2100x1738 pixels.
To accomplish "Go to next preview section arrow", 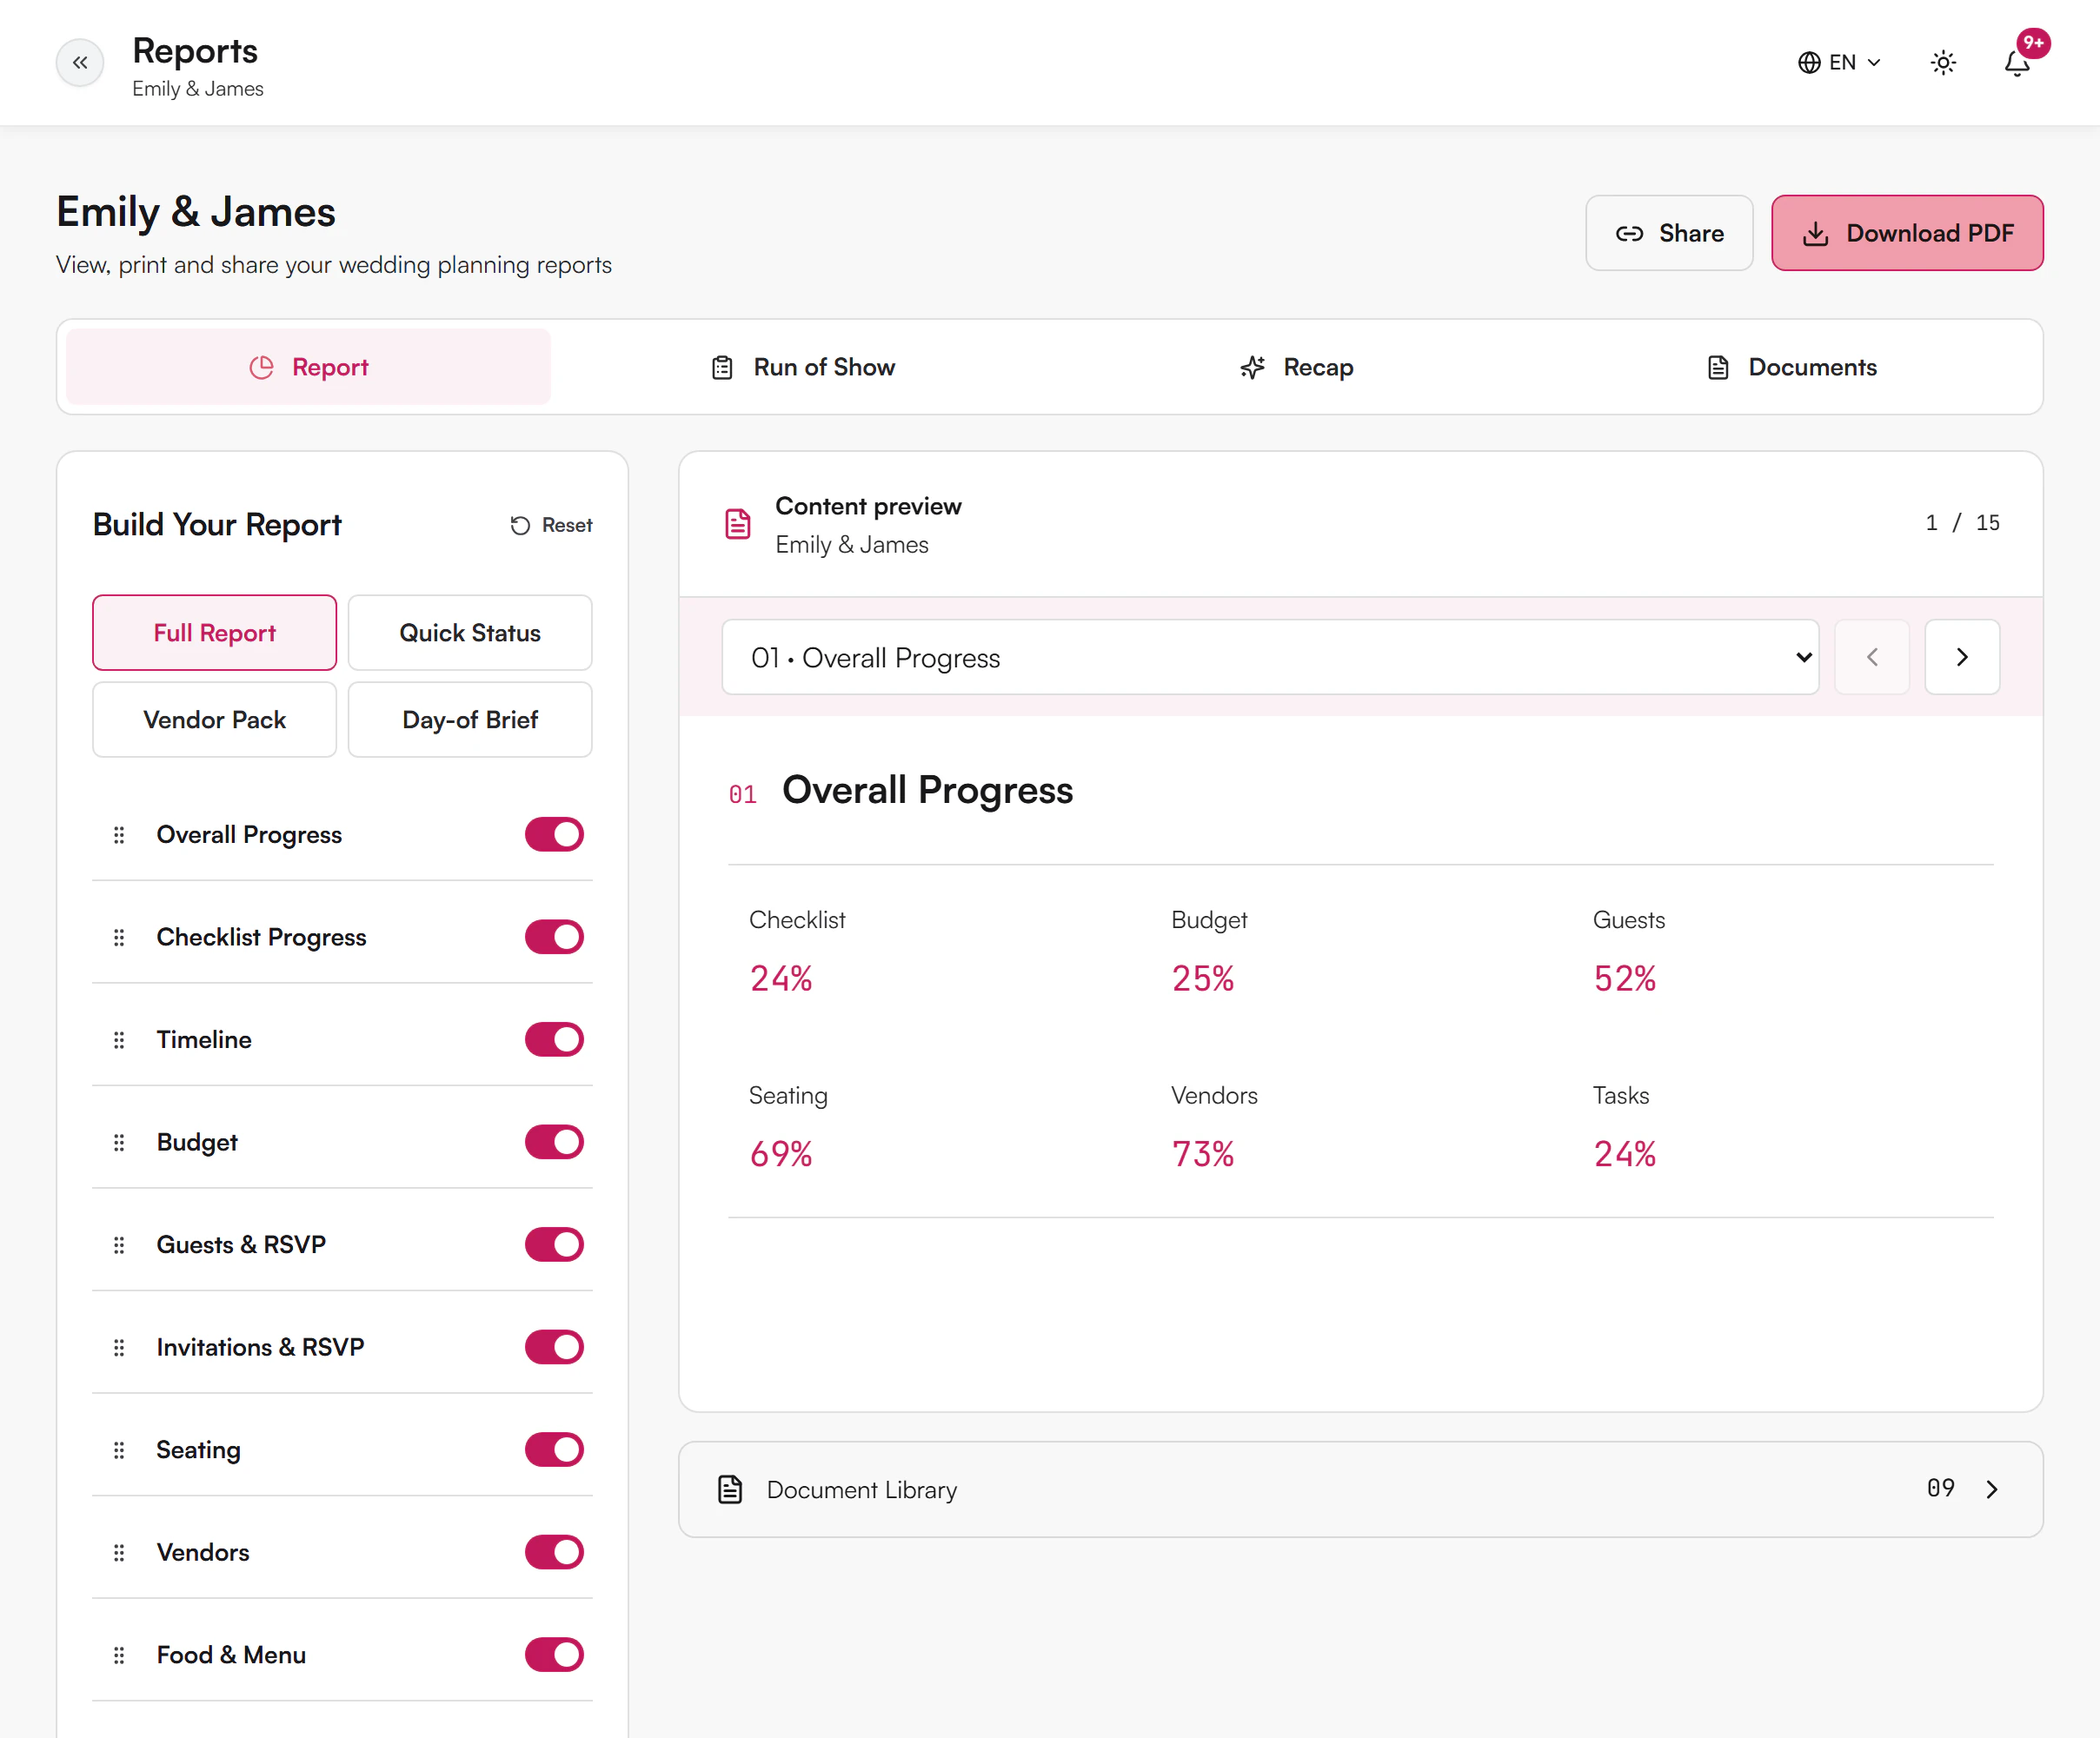I will [1962, 657].
